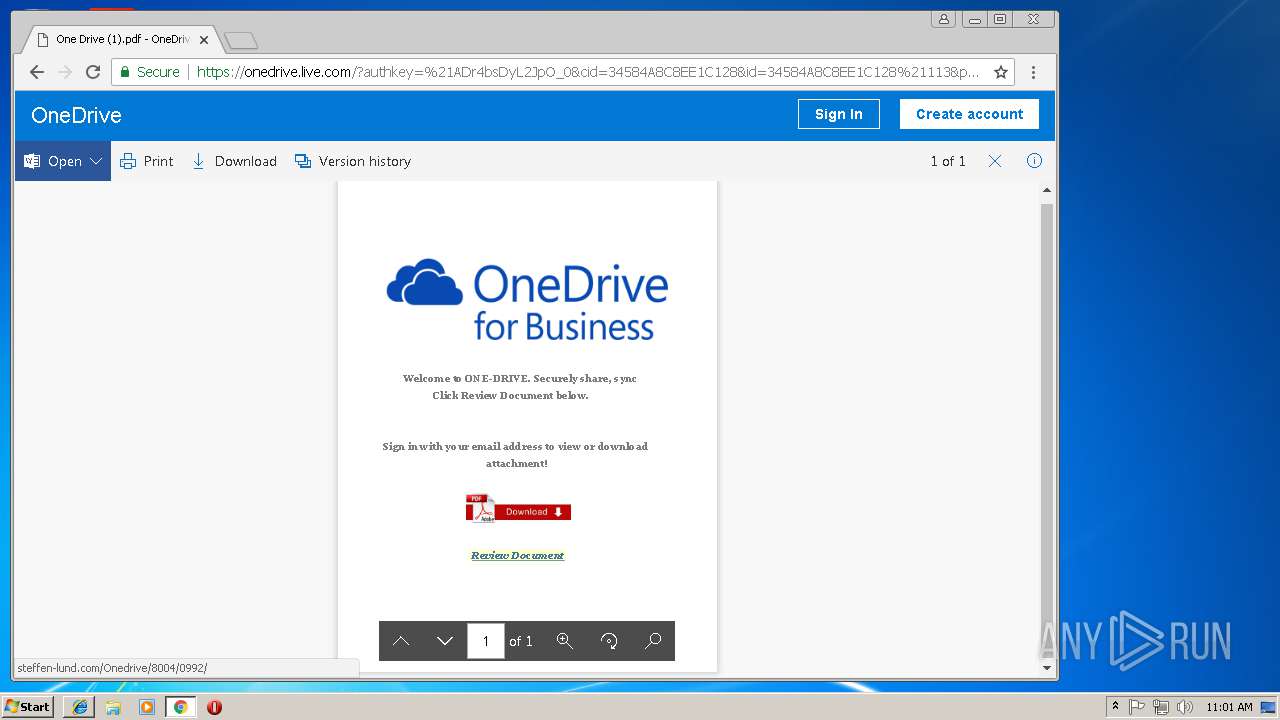Click the Chrome taskbar icon
Viewport: 1280px width, 720px height.
[181, 707]
